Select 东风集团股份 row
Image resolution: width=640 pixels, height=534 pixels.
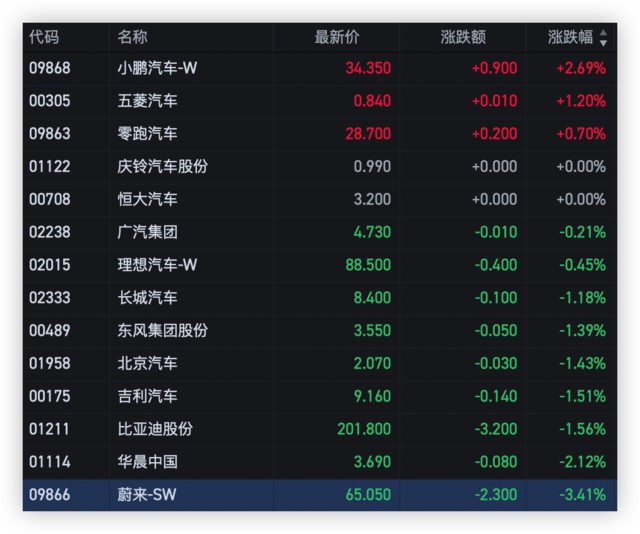[x=162, y=330]
